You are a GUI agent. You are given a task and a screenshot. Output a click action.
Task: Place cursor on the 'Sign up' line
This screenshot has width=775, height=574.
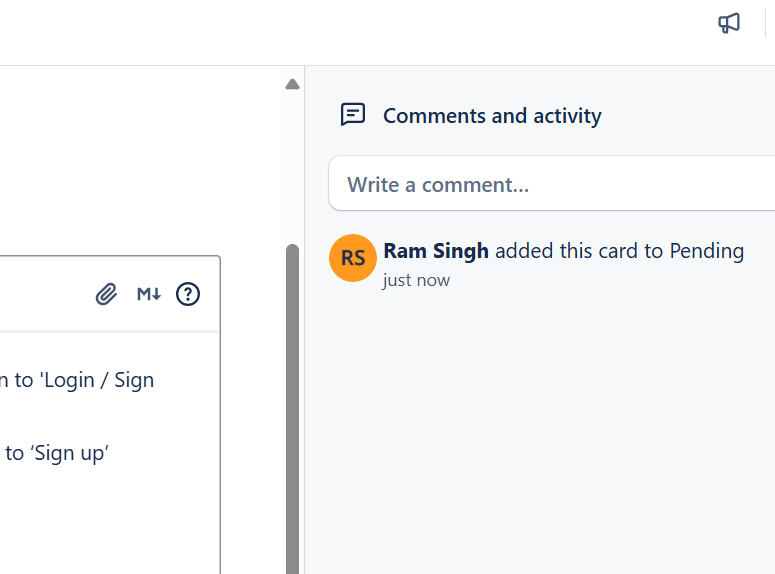[x=58, y=453]
